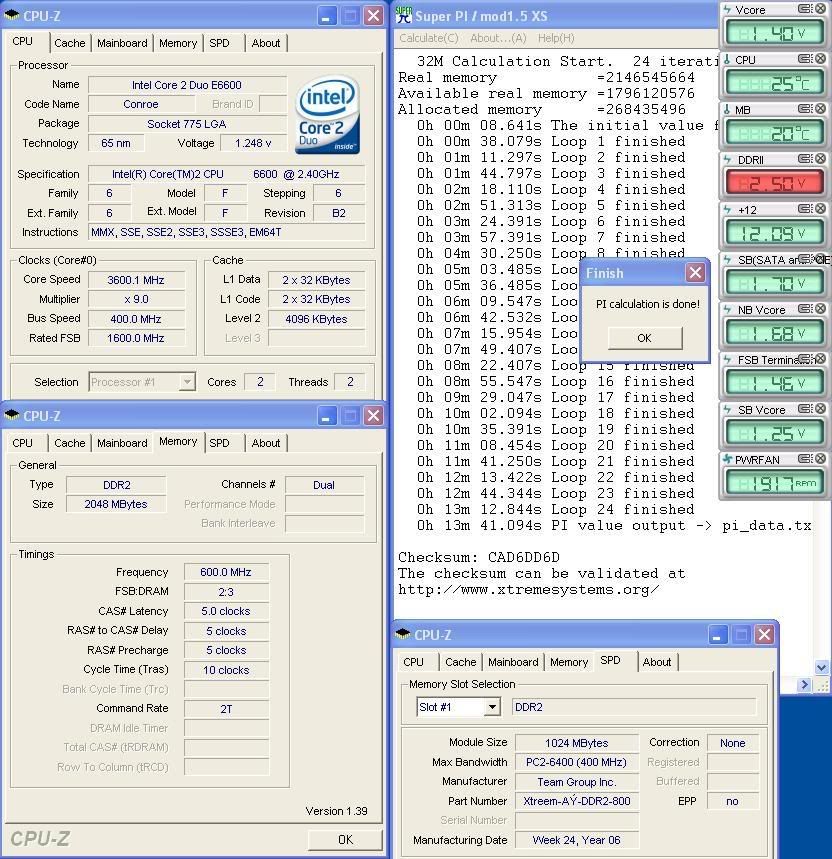
Task: Click the Super PI horizontal scrollbar right arrow
Action: point(804,684)
